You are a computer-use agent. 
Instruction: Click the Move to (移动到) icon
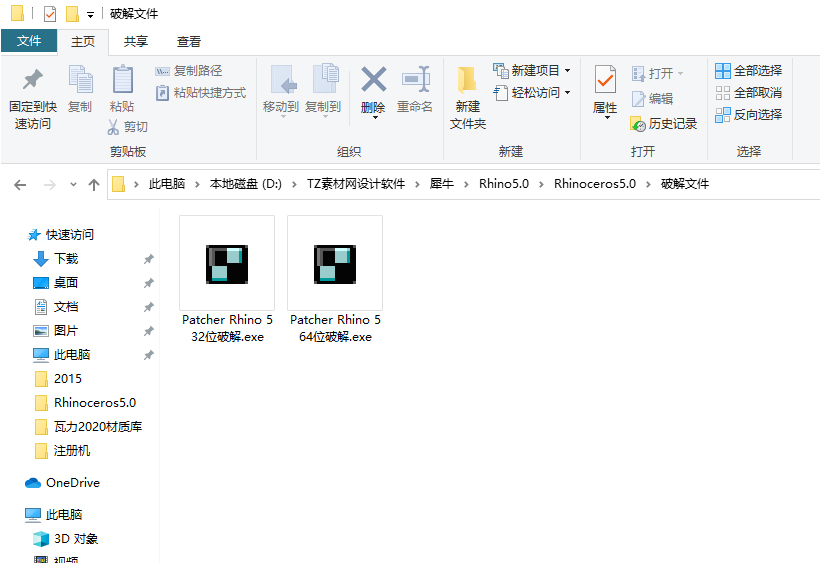[281, 79]
